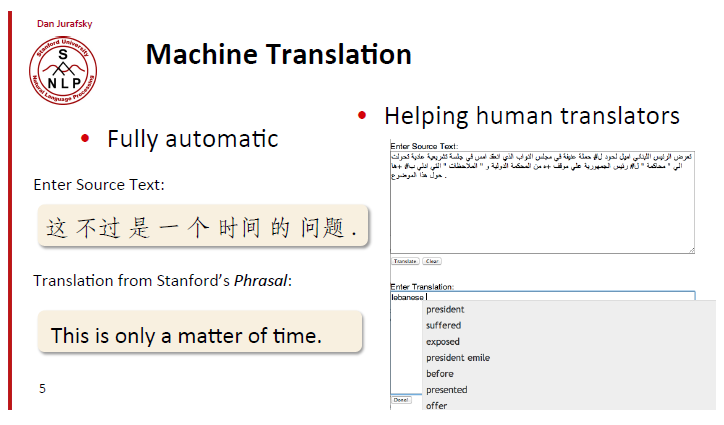Click the Clear button
This screenshot has height=425, width=724.
[432, 261]
